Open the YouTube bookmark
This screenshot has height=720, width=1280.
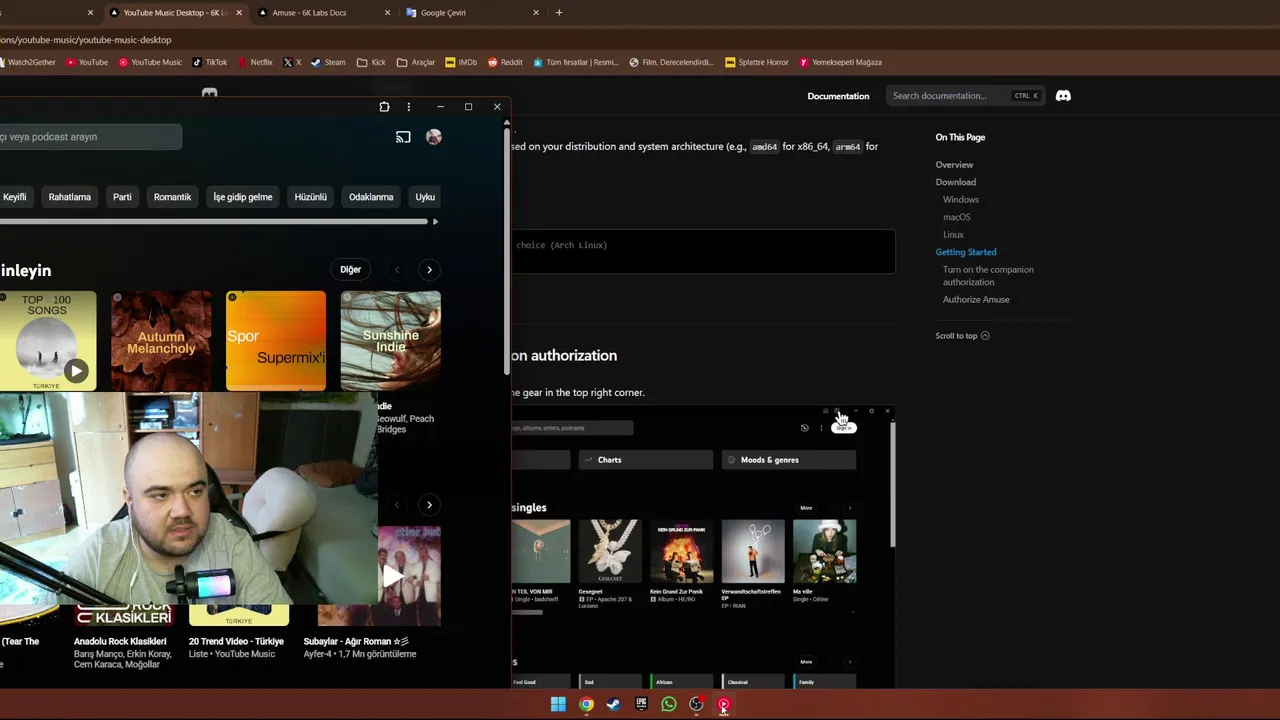86,62
